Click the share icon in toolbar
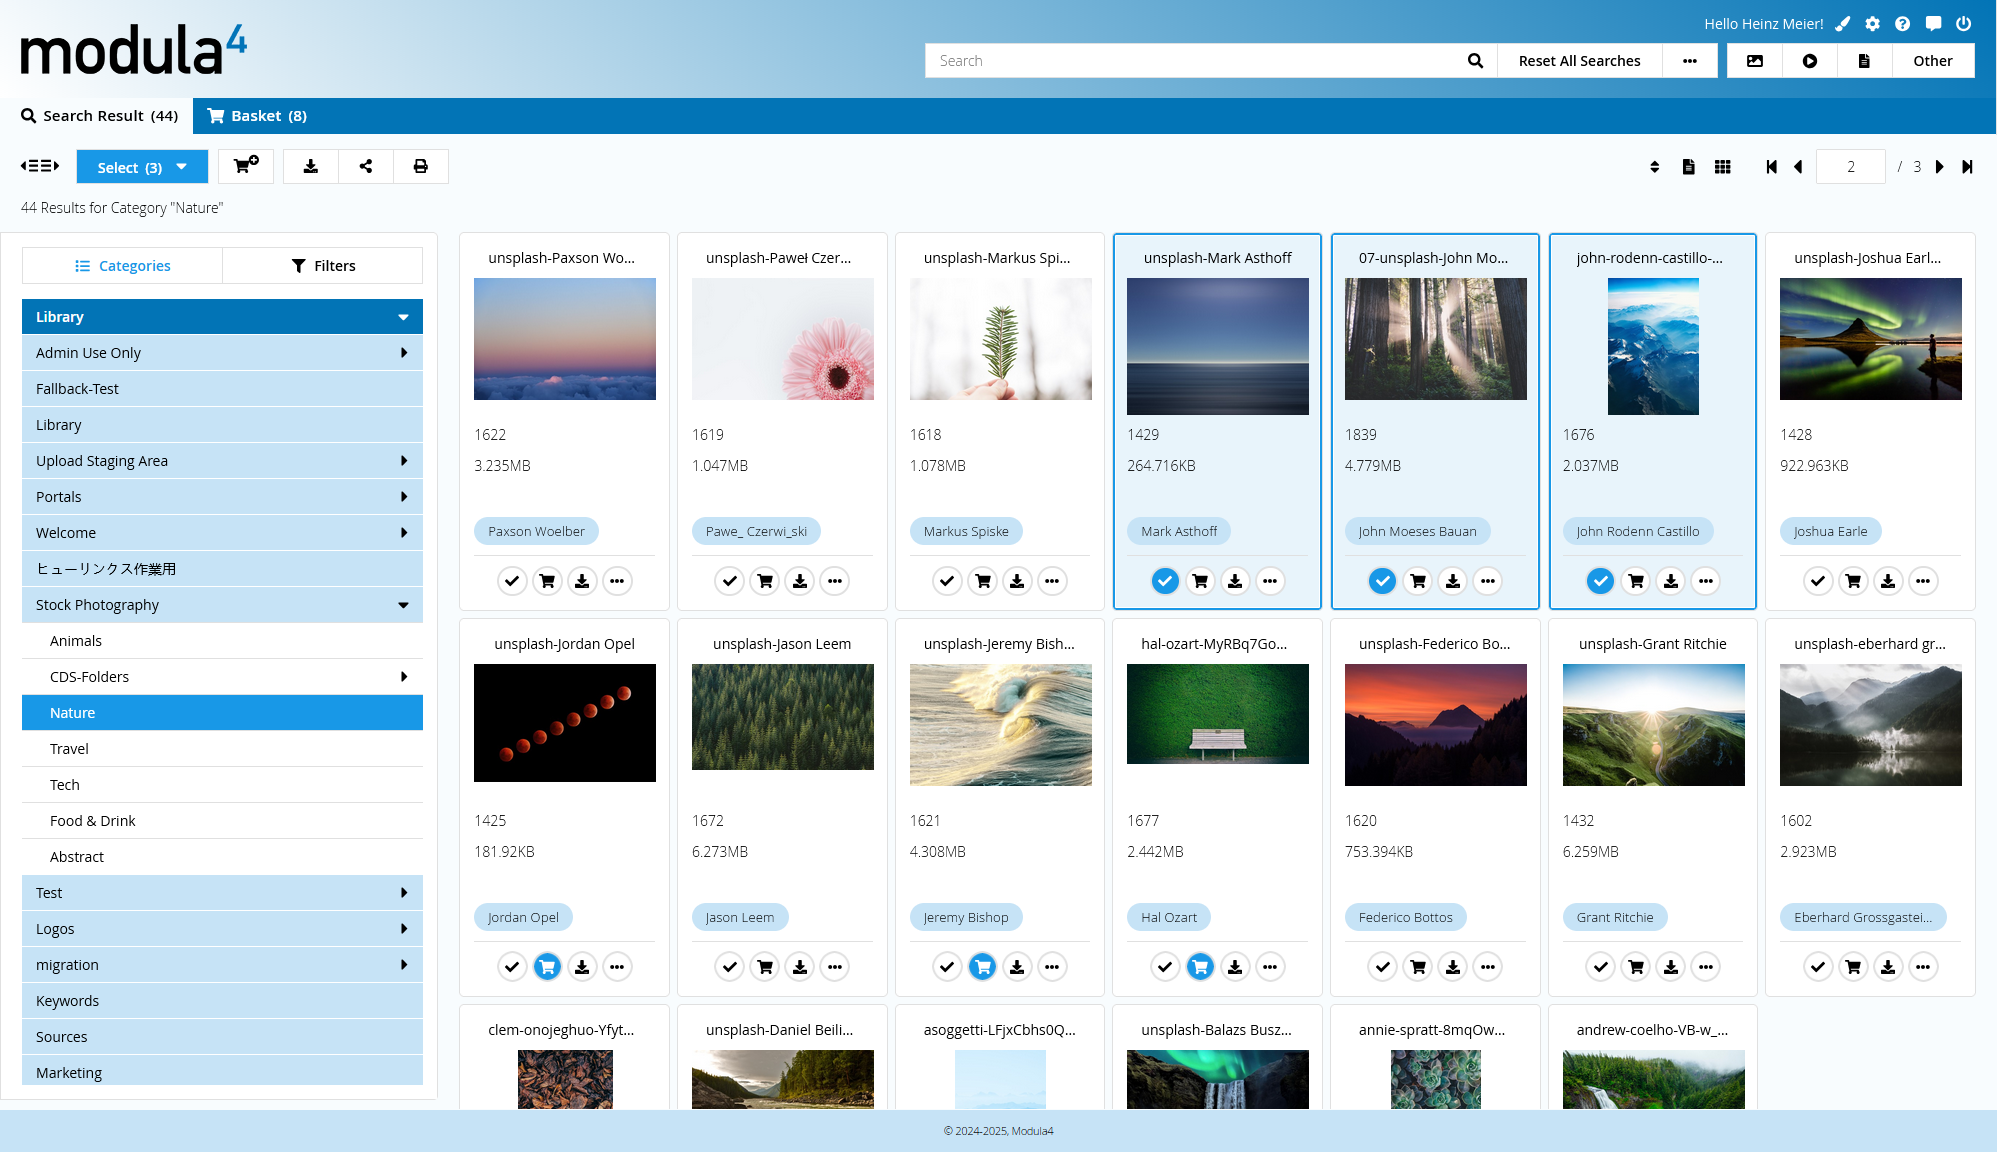Viewport: 1997px width, 1152px height. tap(366, 166)
